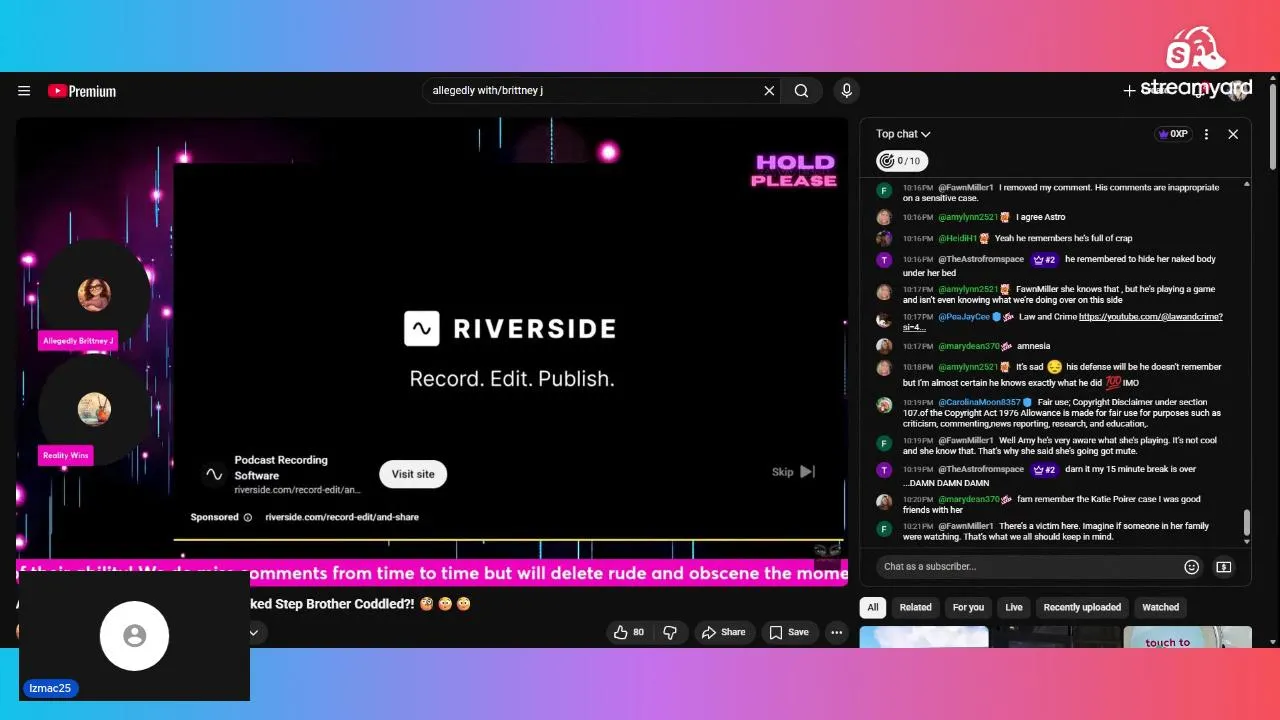Go to YouTube Premium home logo
1280x720 pixels.
[82, 91]
